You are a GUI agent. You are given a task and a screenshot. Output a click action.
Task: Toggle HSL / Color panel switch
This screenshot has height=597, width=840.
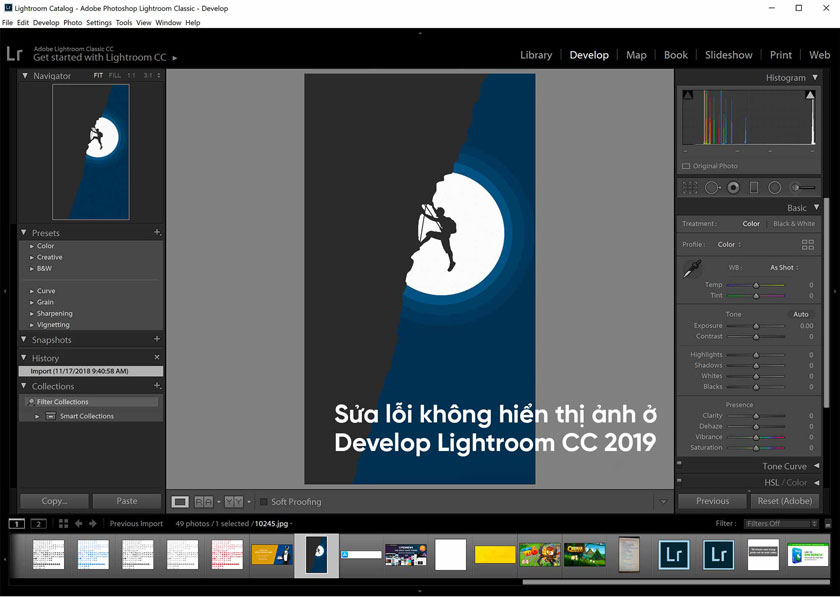[x=679, y=480]
